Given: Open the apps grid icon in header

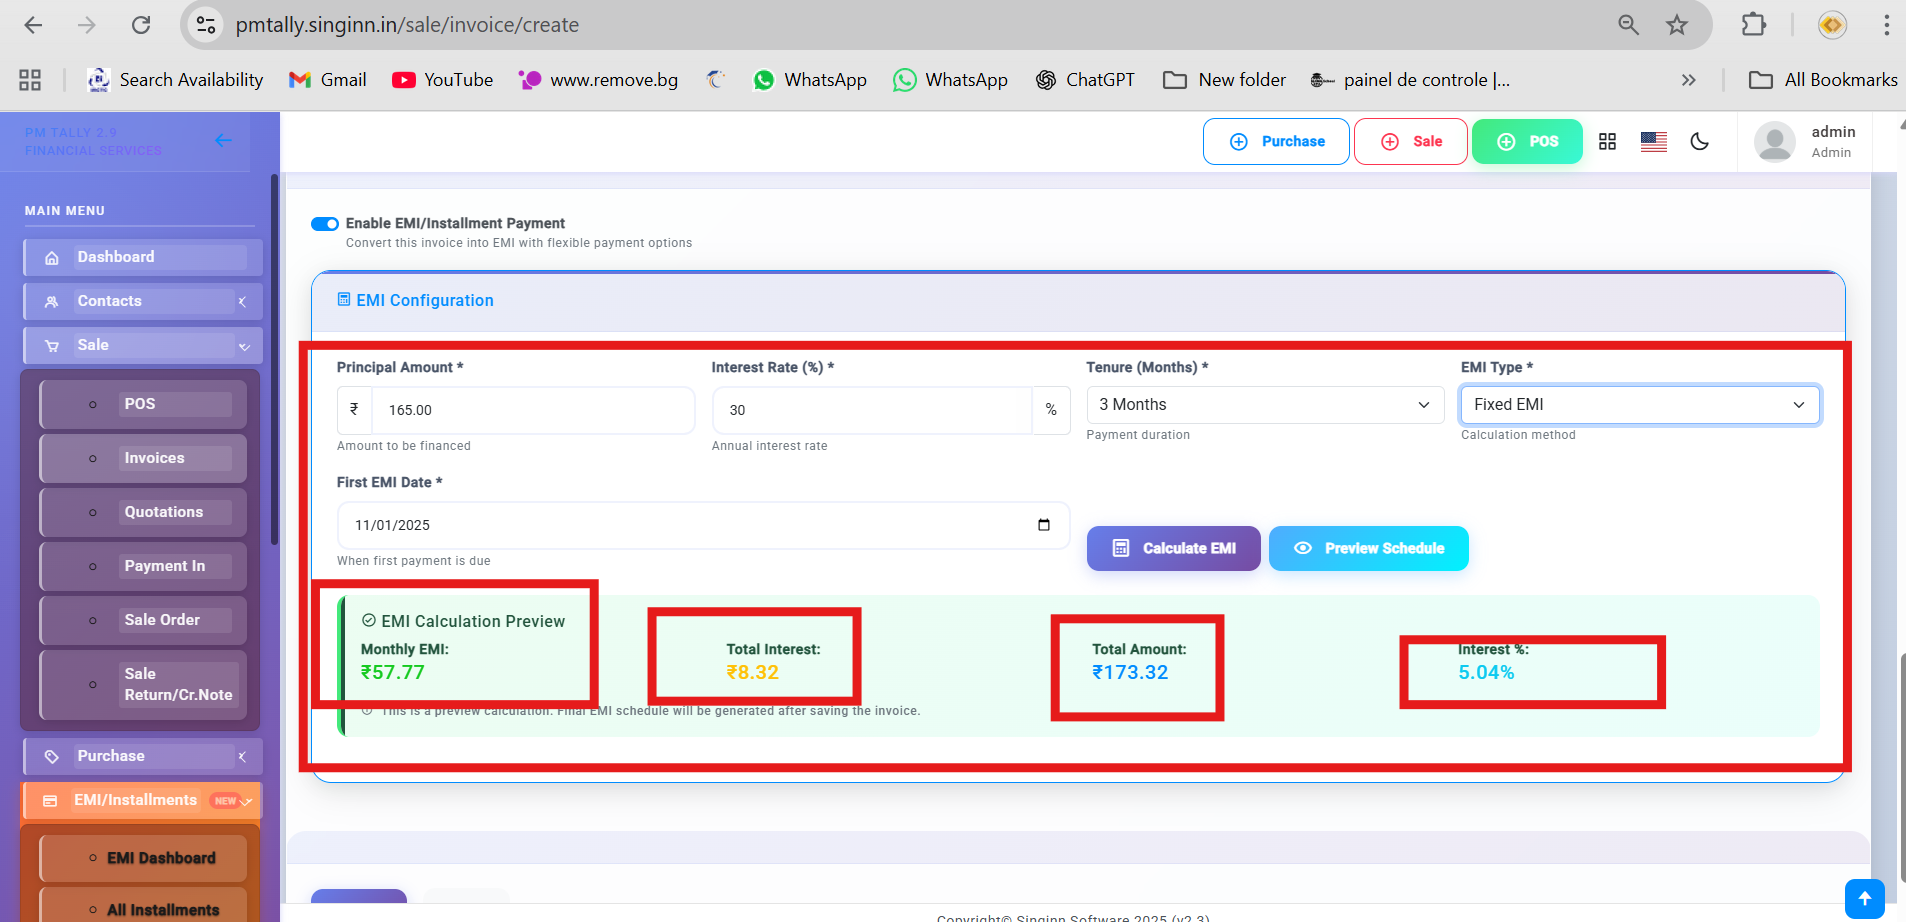Looking at the screenshot, I should point(1607,142).
